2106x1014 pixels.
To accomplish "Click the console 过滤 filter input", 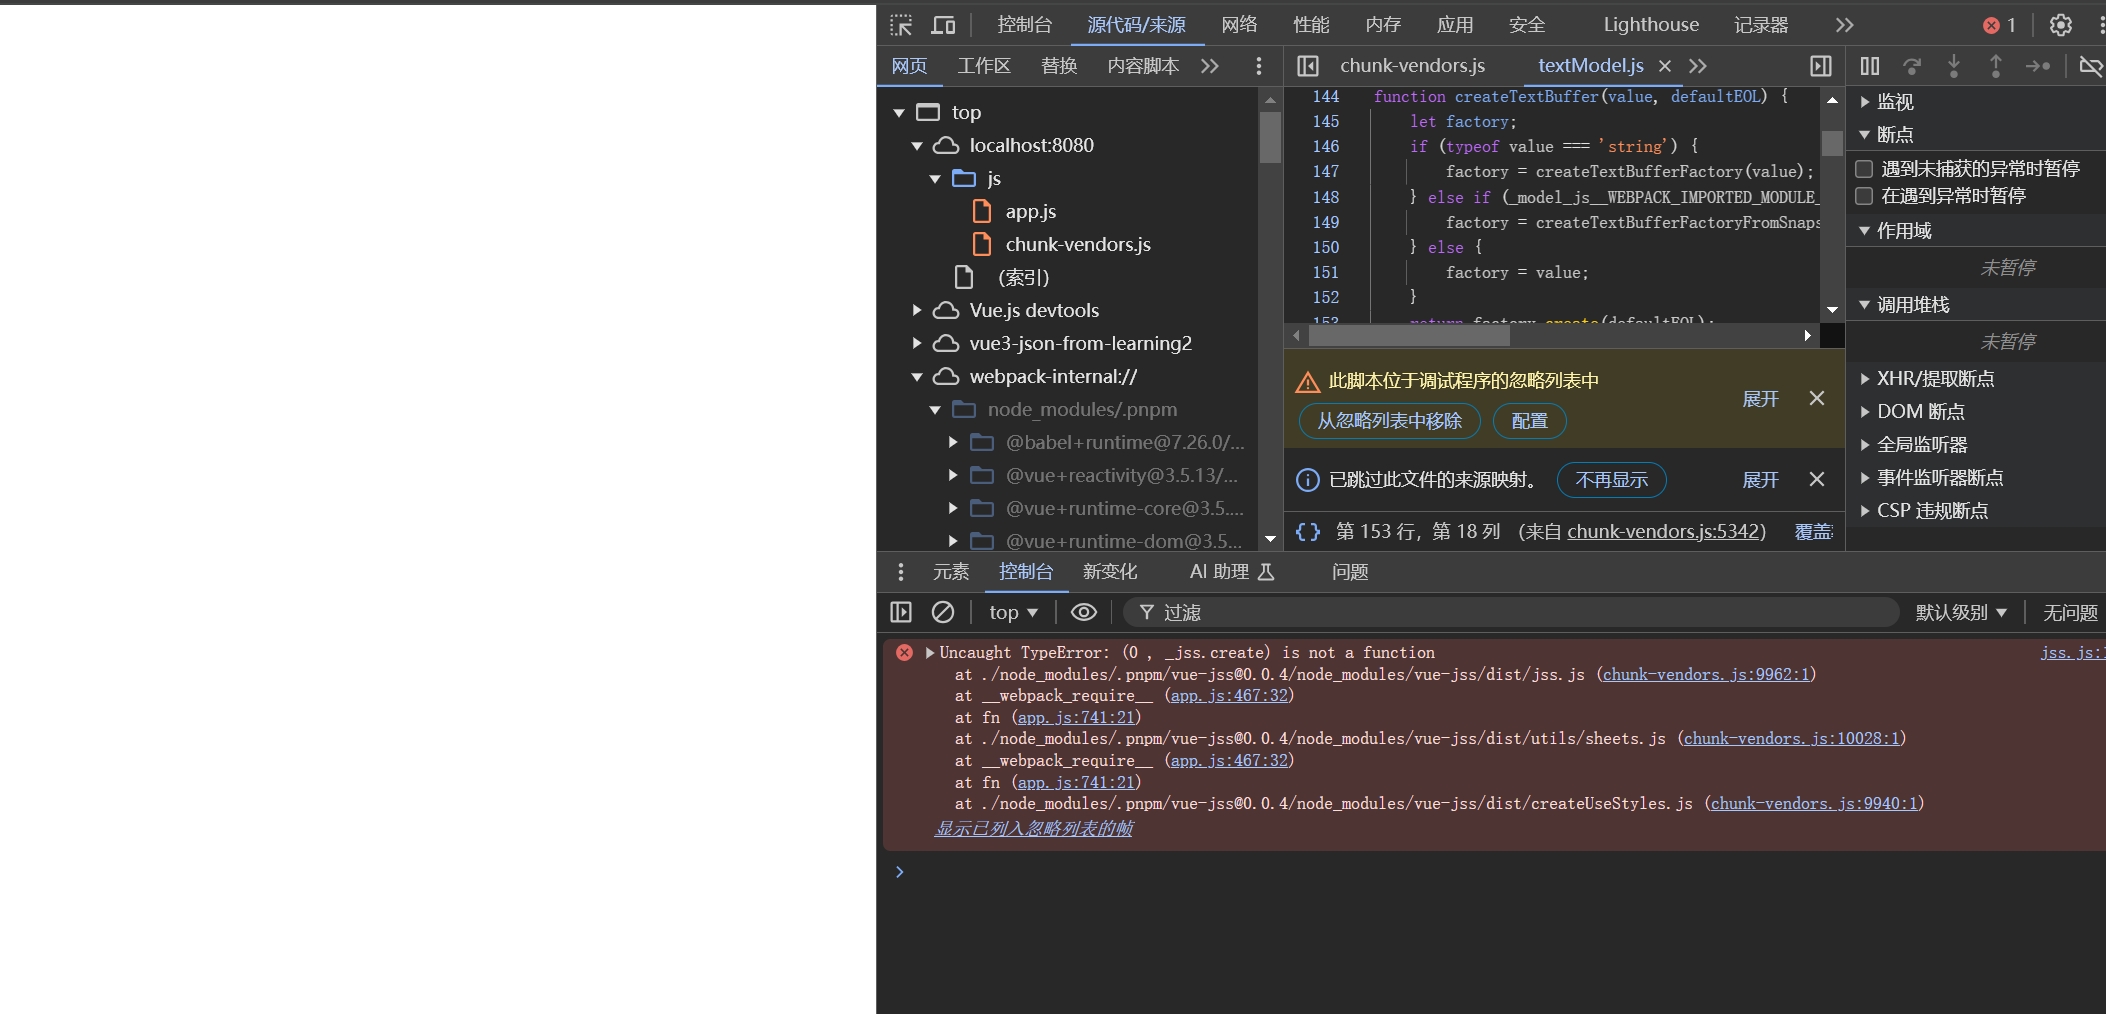I will pyautogui.click(x=1510, y=612).
